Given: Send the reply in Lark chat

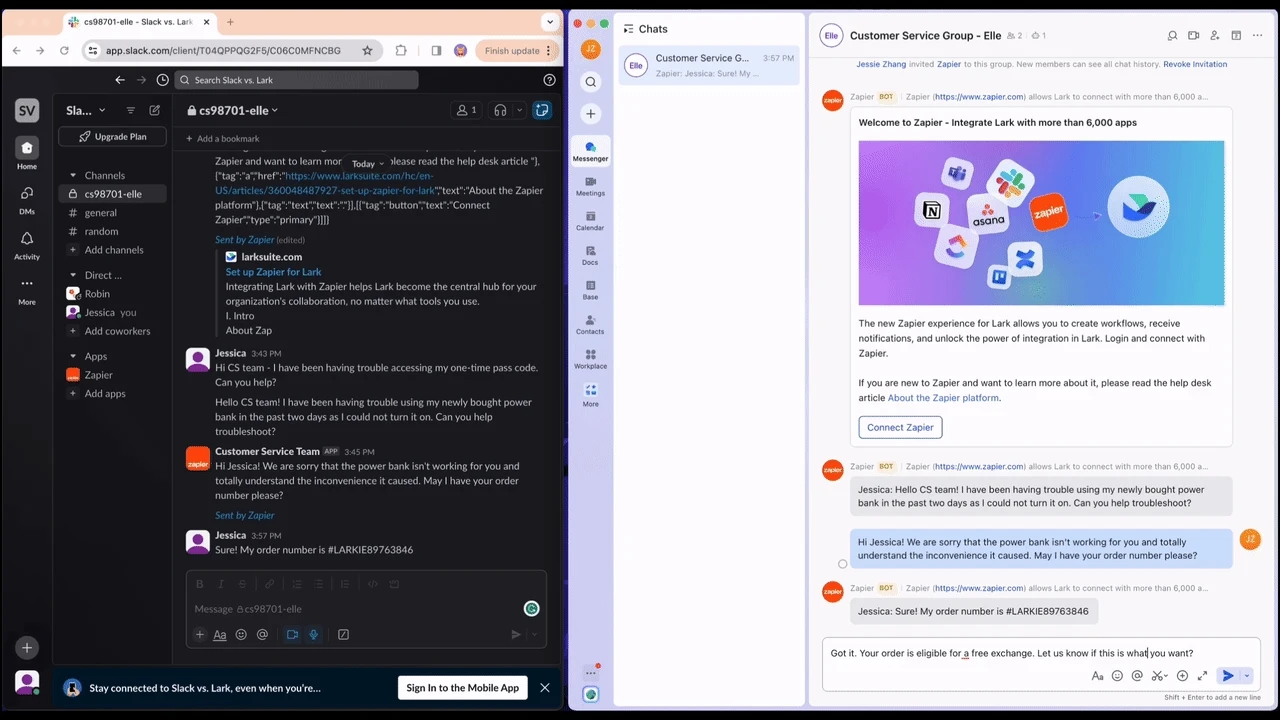Looking at the screenshot, I should 1228,676.
